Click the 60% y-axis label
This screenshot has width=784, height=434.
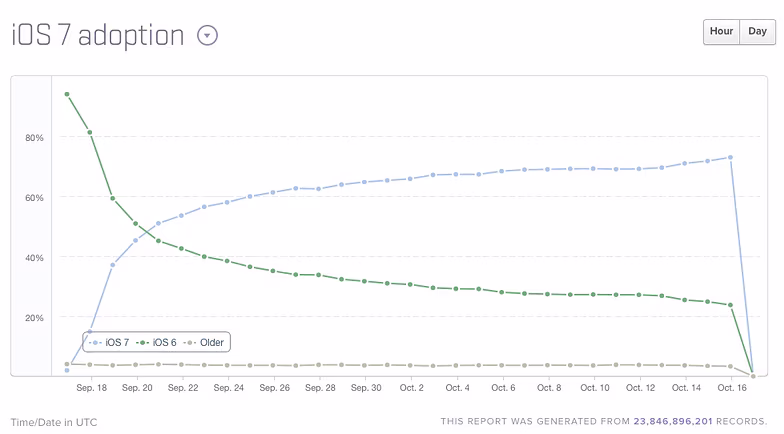pyautogui.click(x=34, y=198)
